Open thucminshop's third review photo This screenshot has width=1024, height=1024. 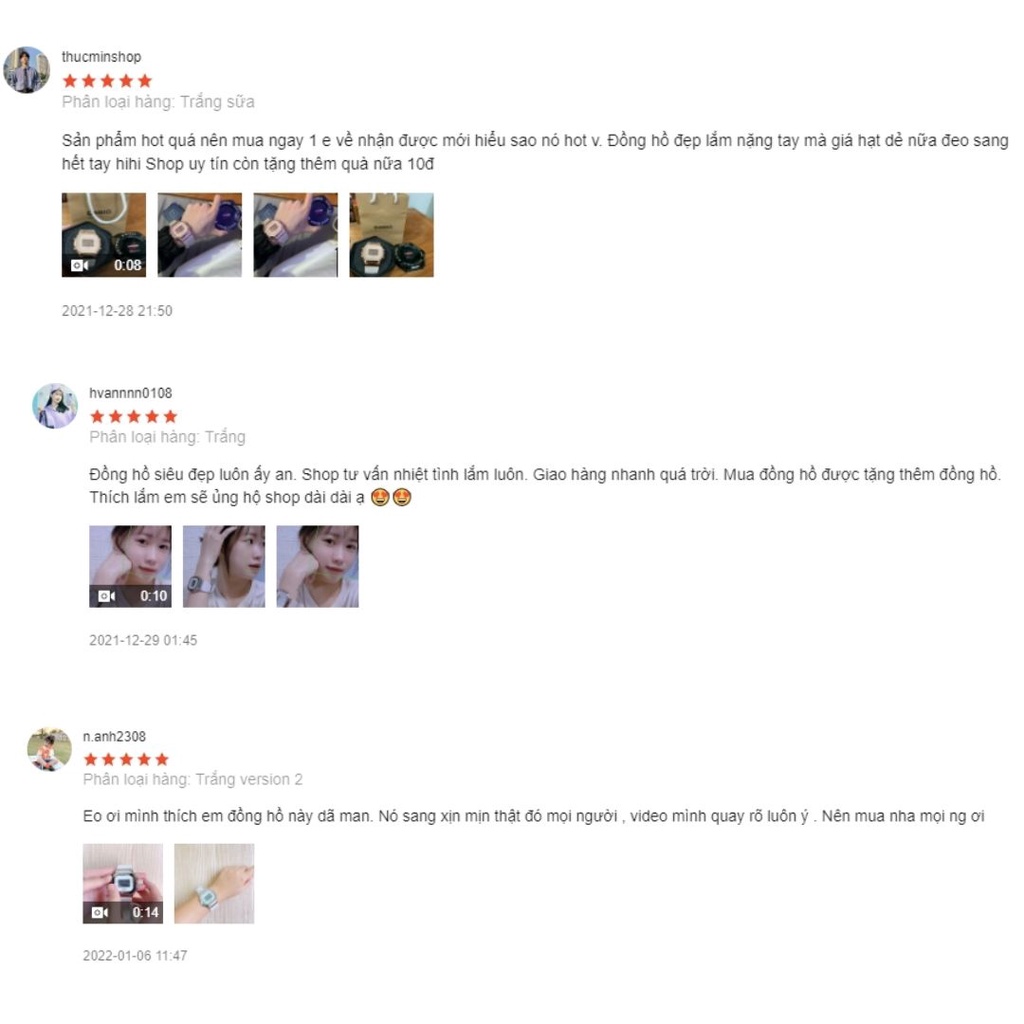tap(296, 235)
